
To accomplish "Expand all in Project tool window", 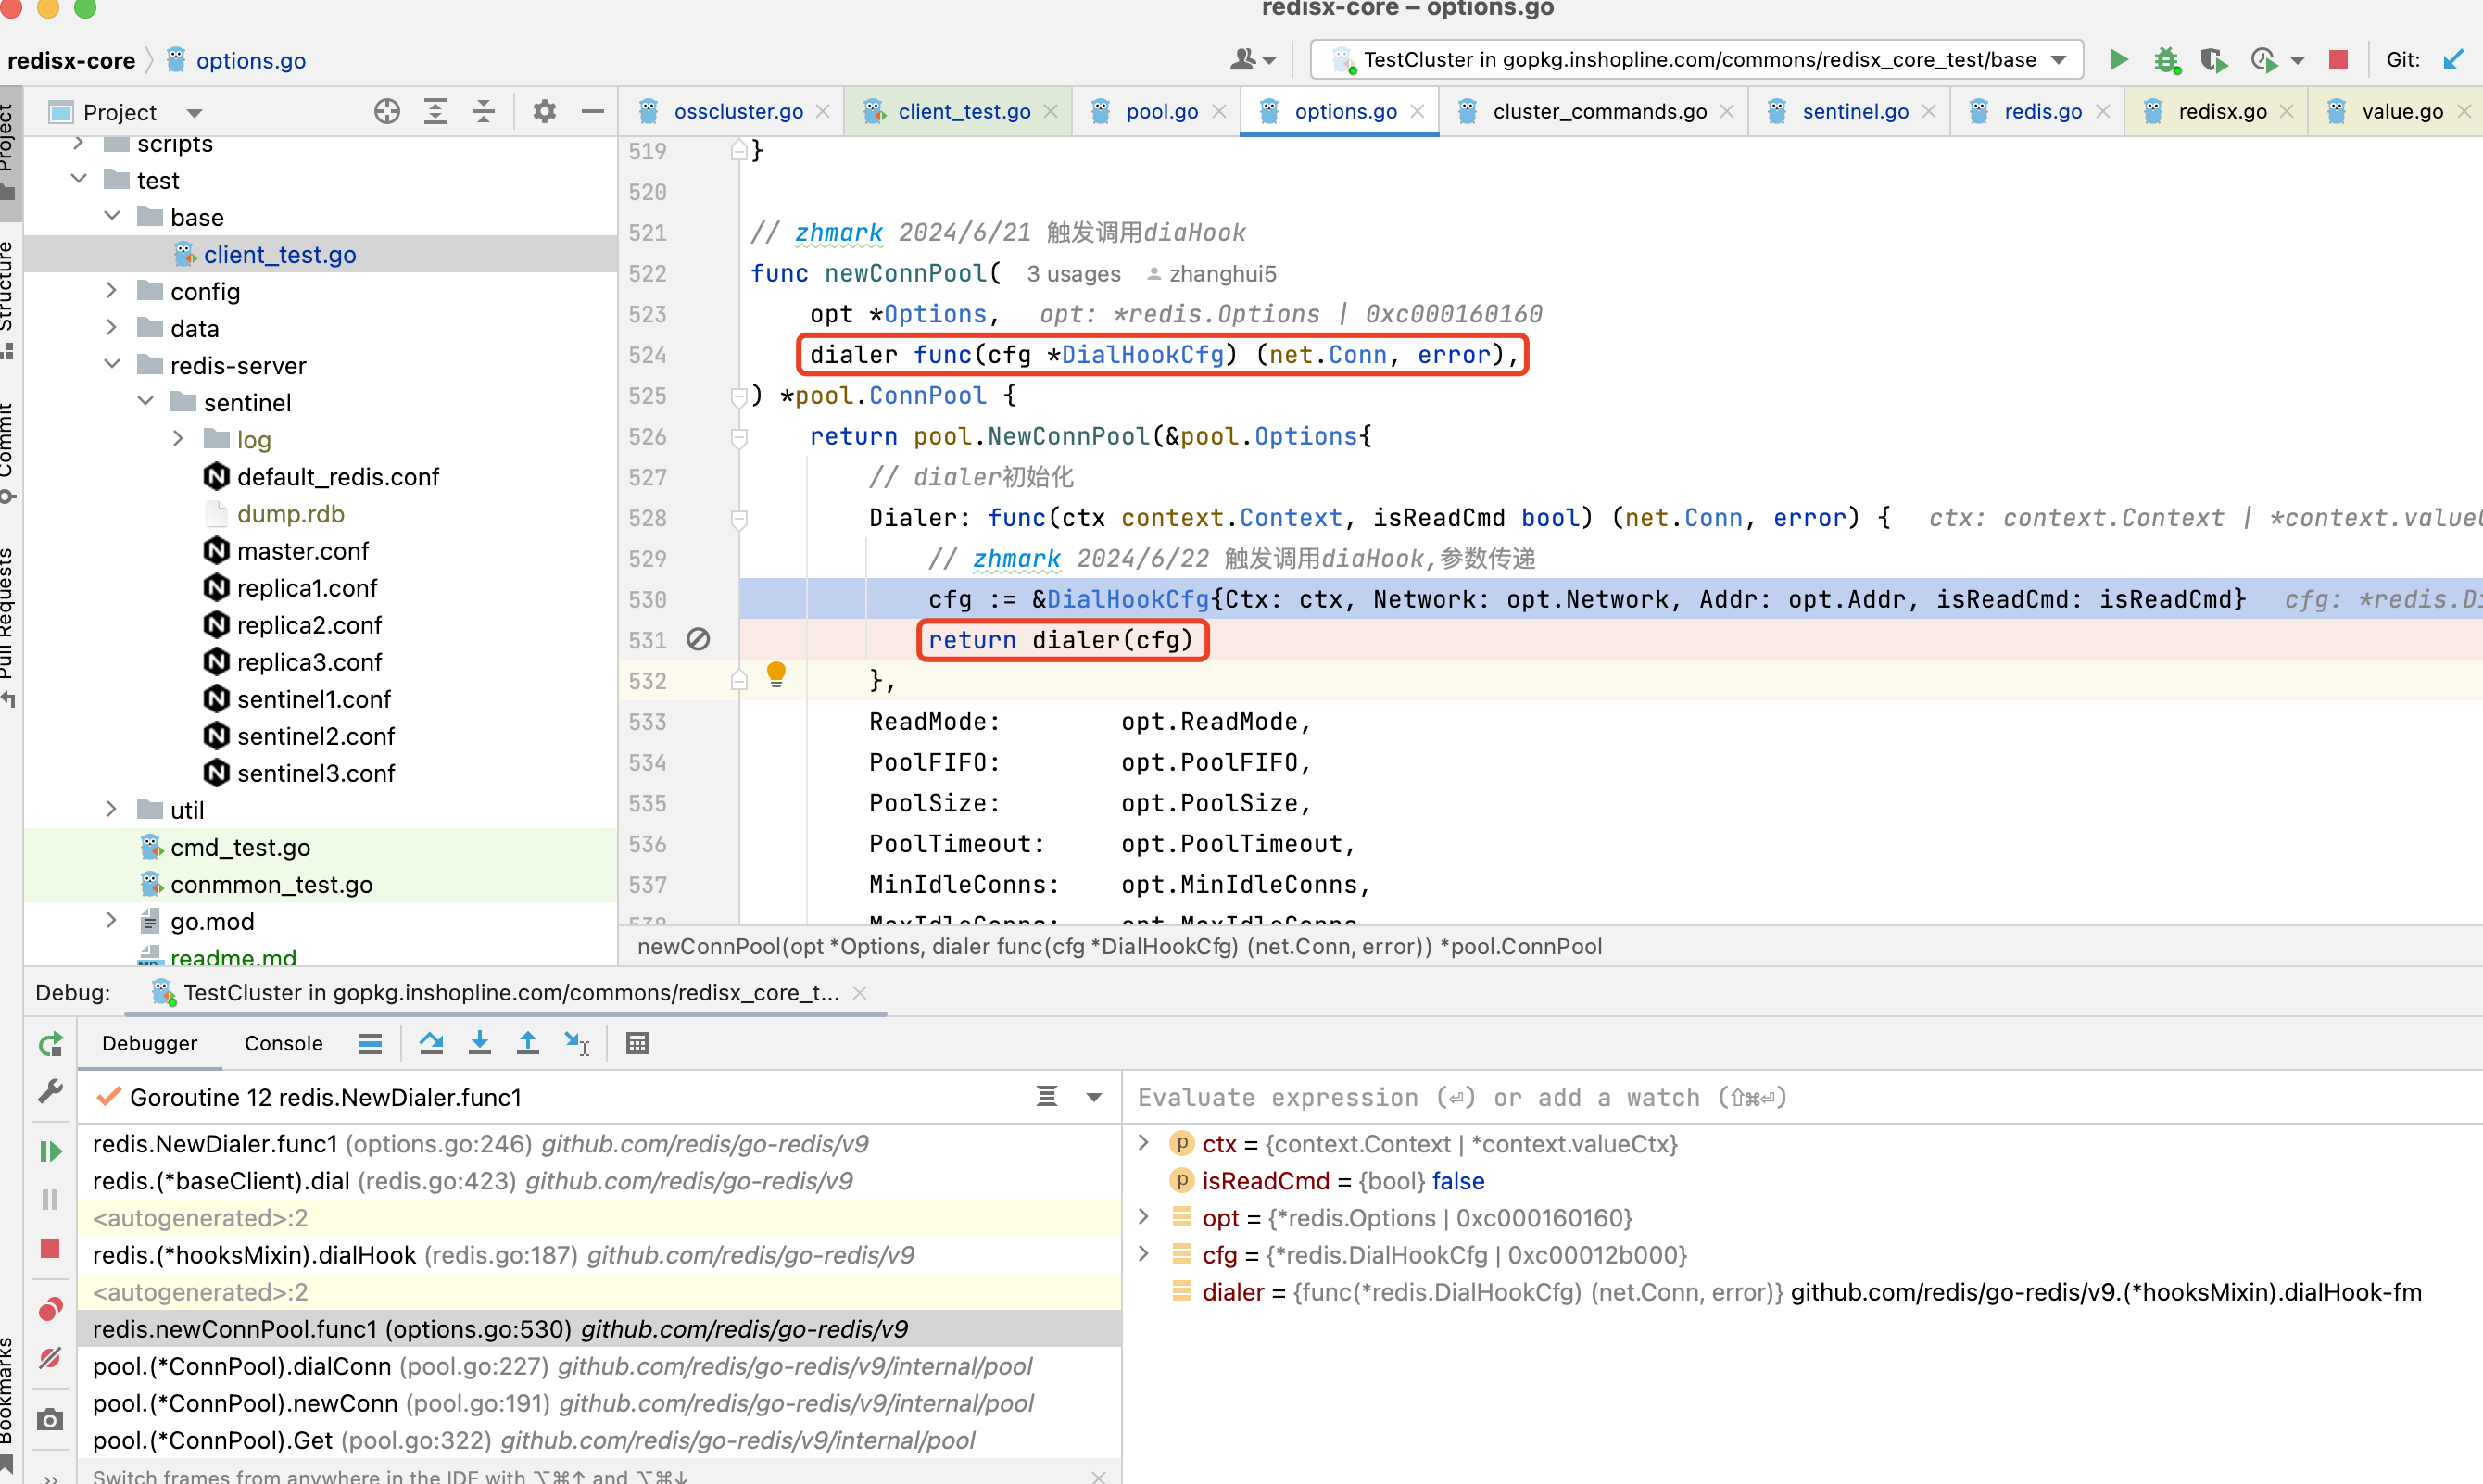I will click(435, 112).
